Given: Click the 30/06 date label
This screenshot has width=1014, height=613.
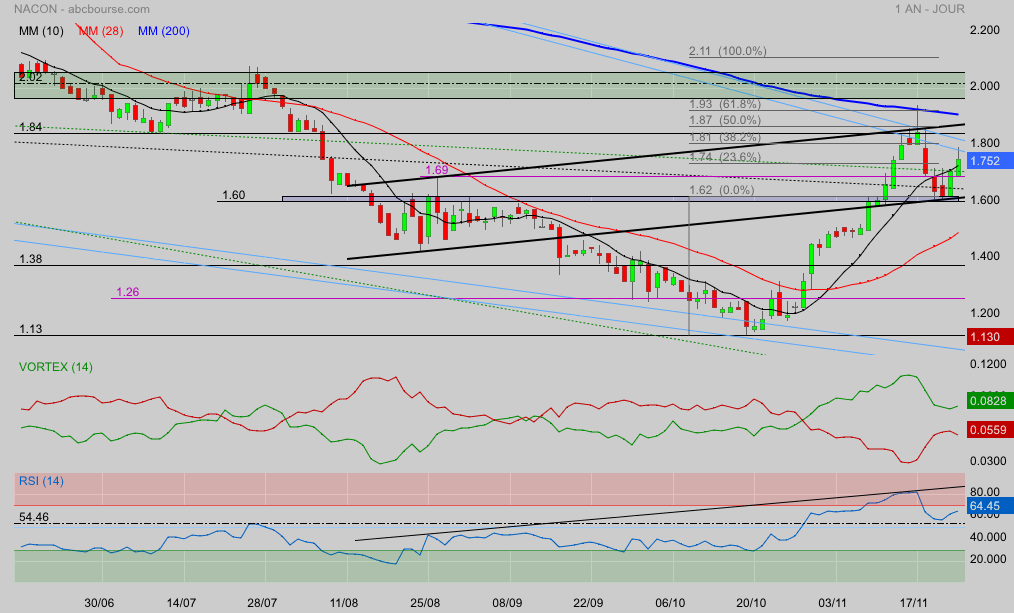Looking at the screenshot, I should coord(99,603).
